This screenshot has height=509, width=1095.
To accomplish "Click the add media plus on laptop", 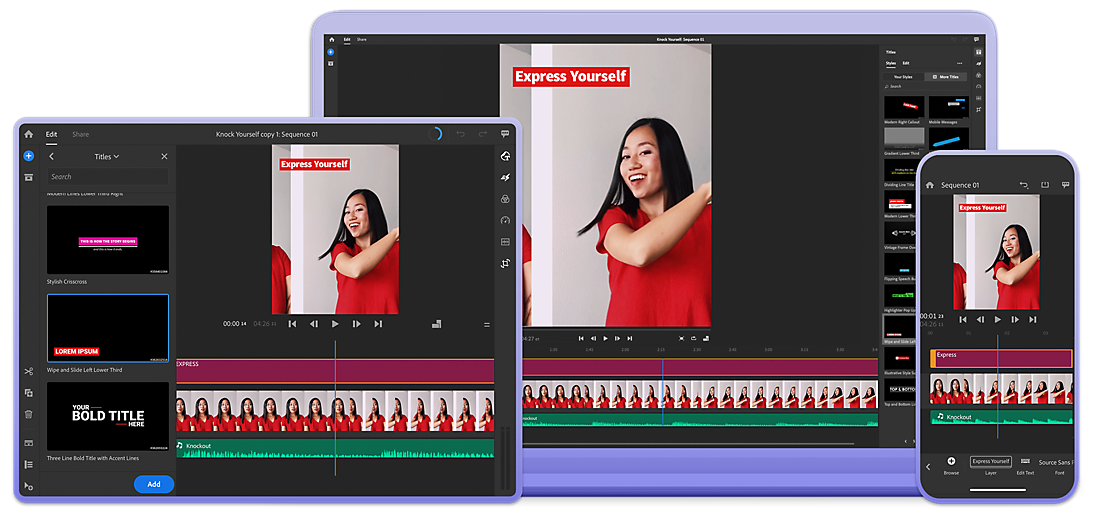I will point(331,52).
